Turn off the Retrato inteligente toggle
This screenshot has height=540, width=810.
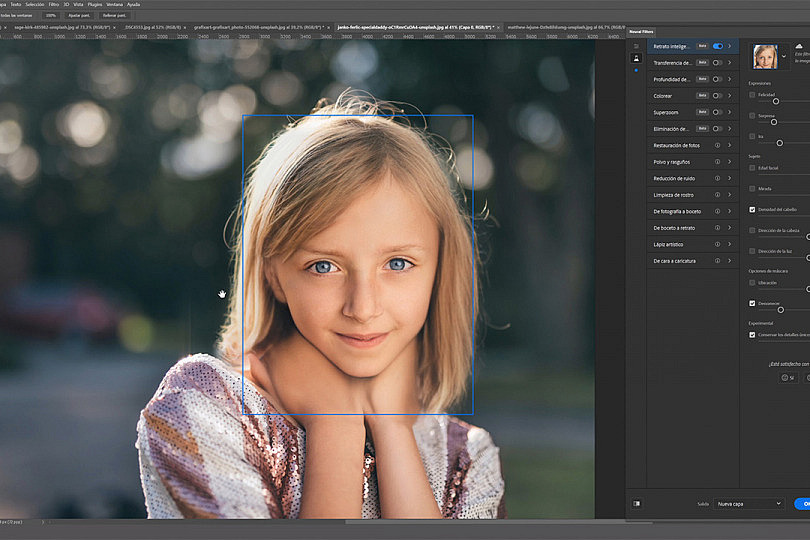[717, 46]
